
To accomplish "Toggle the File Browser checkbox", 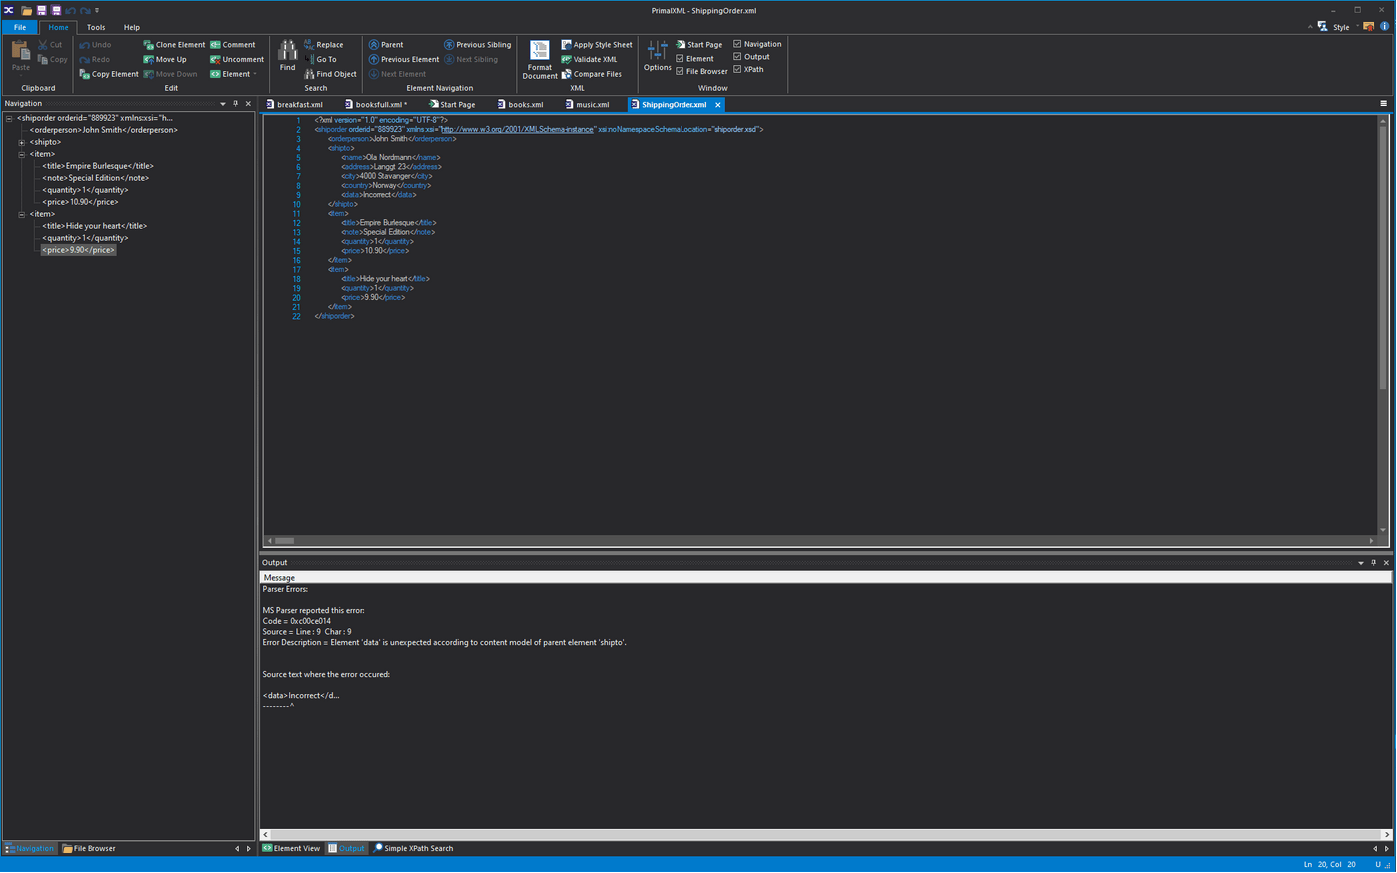I will click(702, 72).
